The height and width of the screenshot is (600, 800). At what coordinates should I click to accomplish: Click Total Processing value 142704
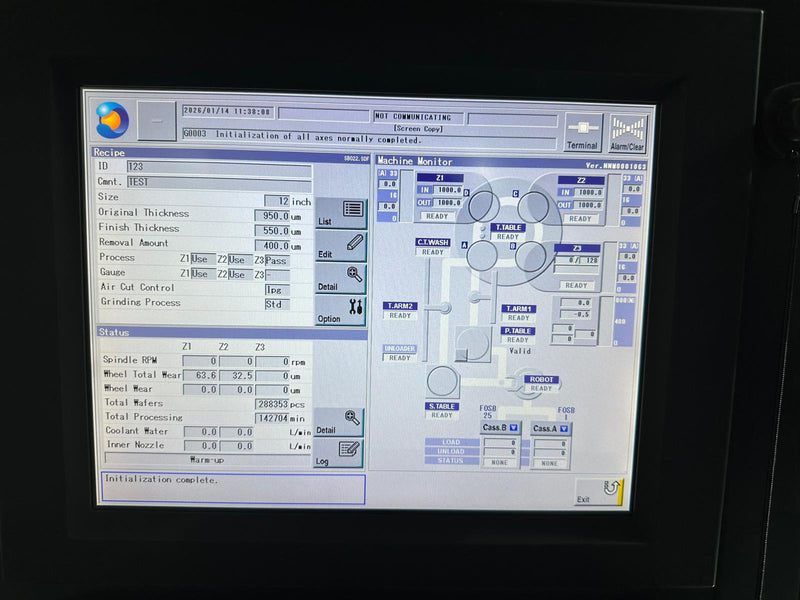(272, 418)
